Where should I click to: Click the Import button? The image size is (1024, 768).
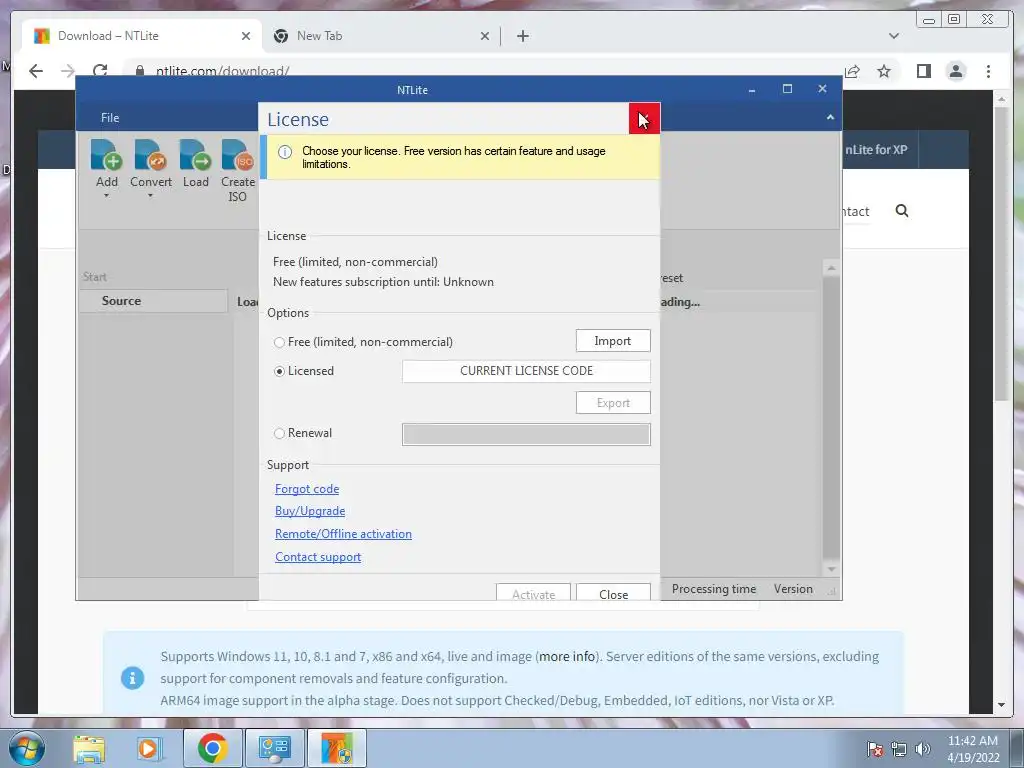[x=613, y=341]
